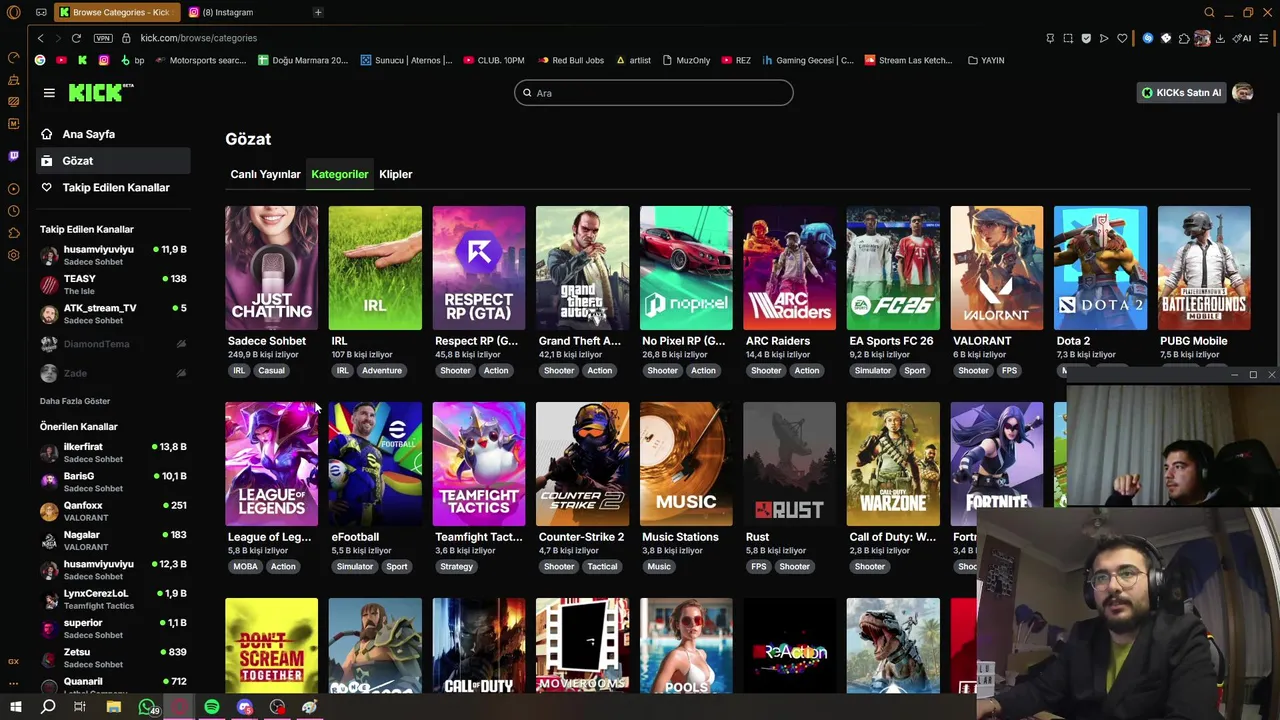Image resolution: width=1280 pixels, height=720 pixels.
Task: Open Aria AI icon in toolbar
Action: (1243, 38)
